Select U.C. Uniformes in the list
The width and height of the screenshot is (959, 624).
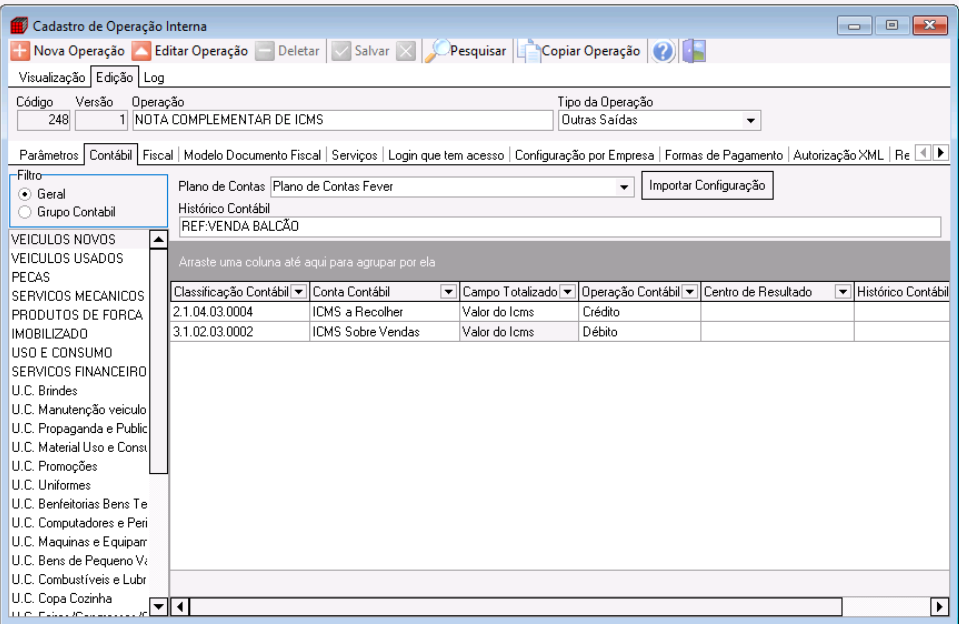coord(79,486)
